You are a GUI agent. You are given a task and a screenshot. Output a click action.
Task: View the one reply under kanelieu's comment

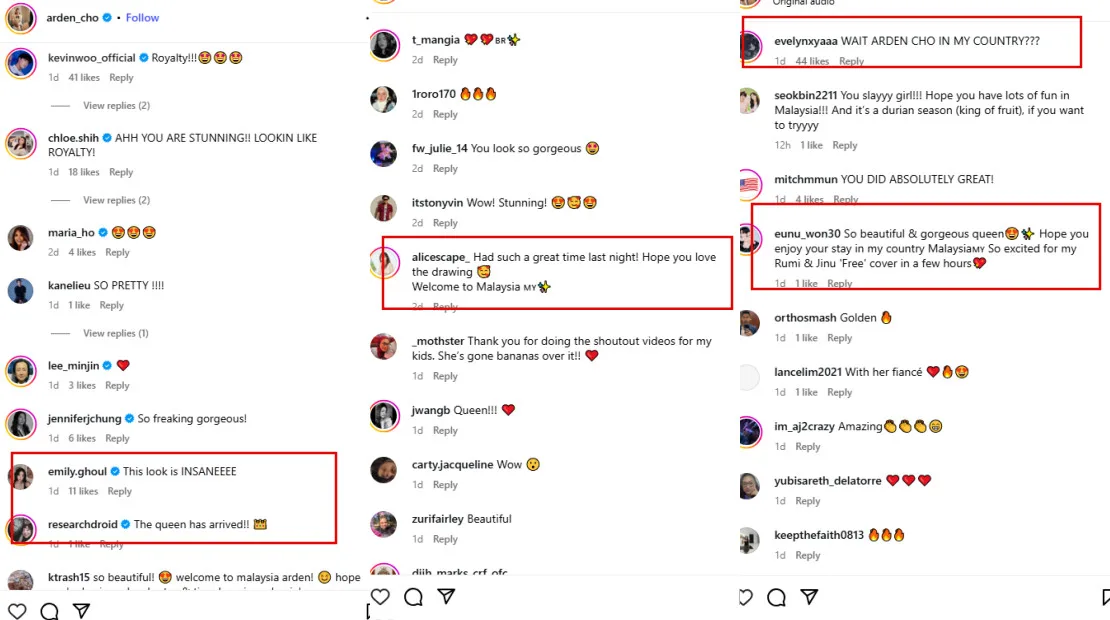pyautogui.click(x=116, y=333)
